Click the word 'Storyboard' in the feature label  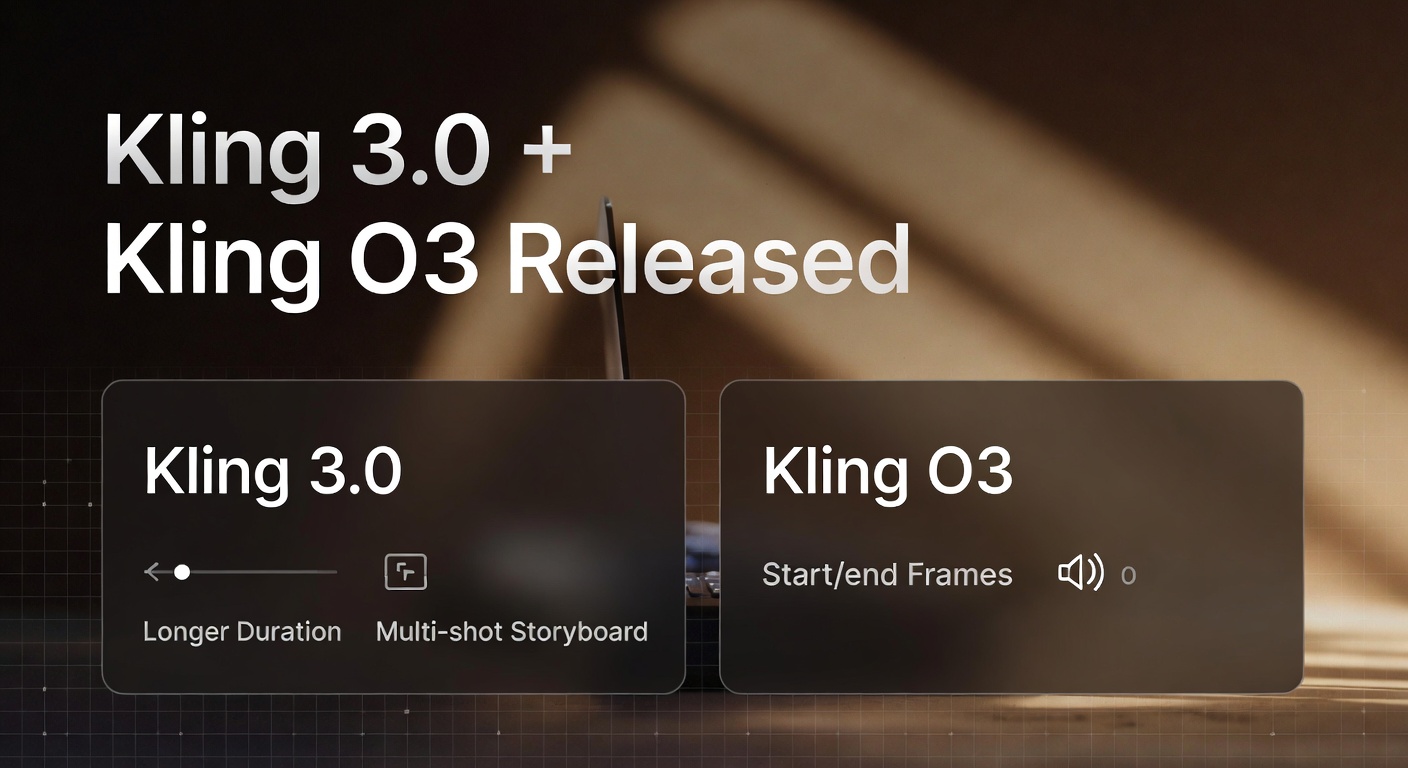[579, 632]
